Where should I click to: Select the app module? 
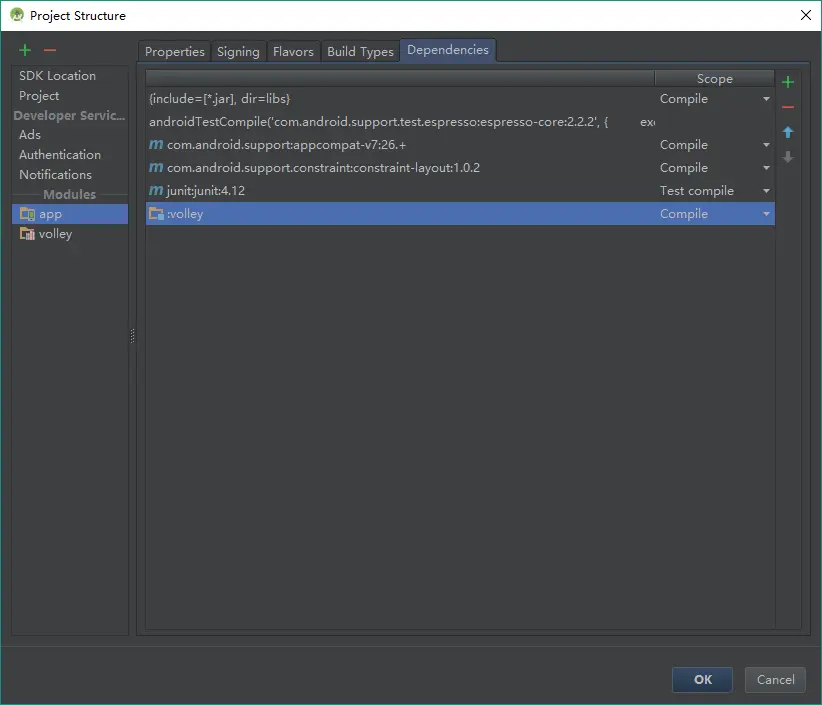[70, 214]
